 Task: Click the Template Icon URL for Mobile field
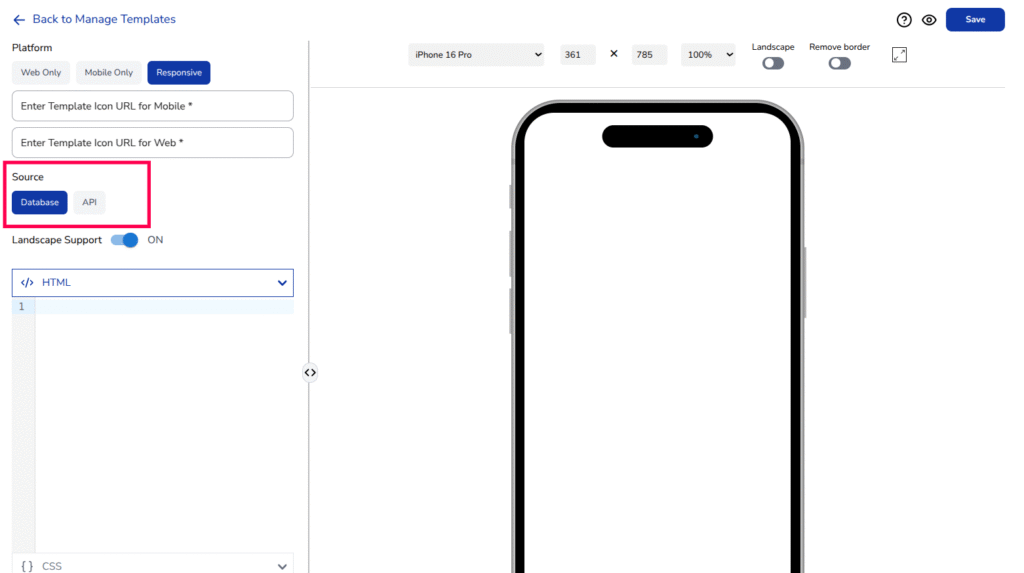152,106
